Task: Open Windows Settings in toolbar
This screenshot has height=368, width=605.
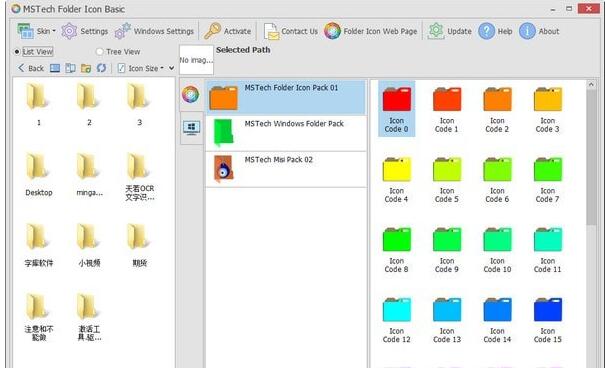Action: coord(154,31)
